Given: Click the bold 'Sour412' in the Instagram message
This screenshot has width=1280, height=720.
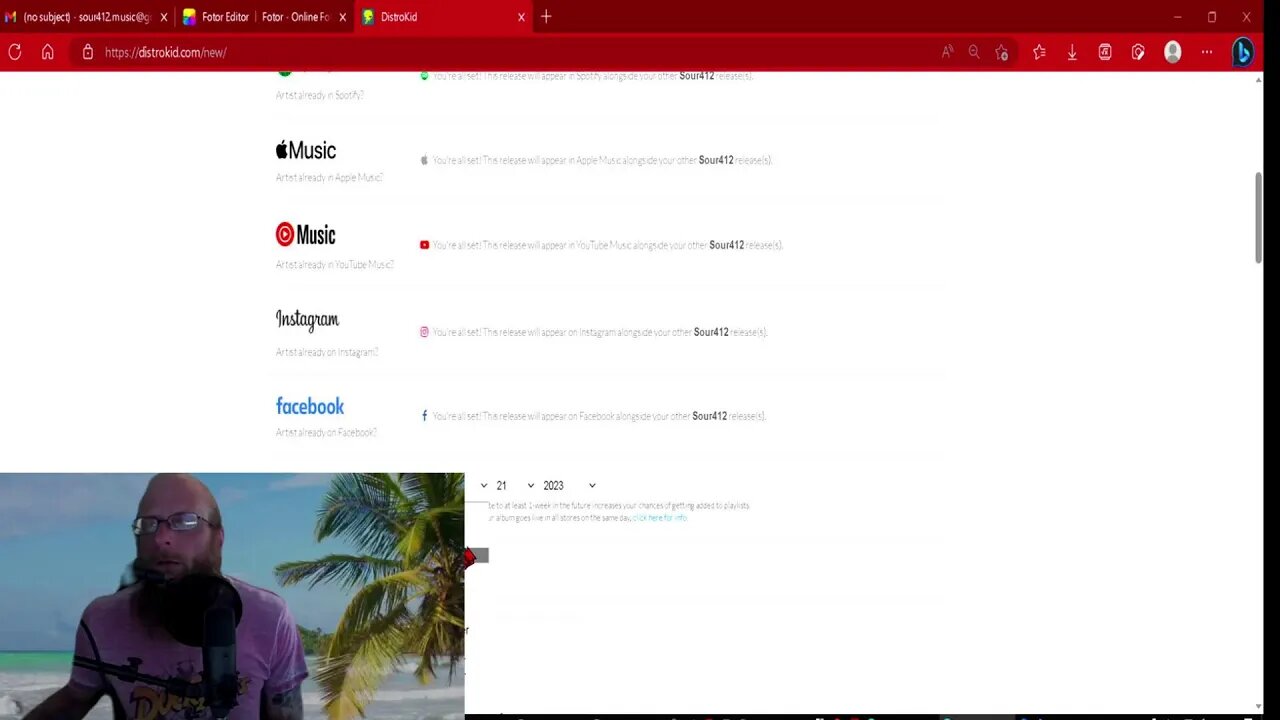Looking at the screenshot, I should pos(711,332).
